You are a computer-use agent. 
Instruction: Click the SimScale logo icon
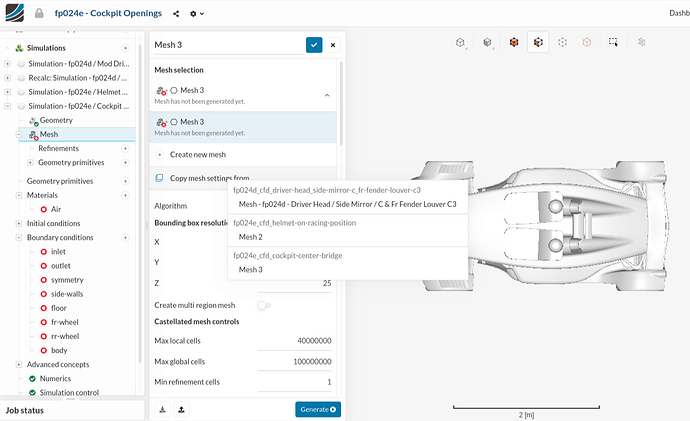(x=15, y=13)
